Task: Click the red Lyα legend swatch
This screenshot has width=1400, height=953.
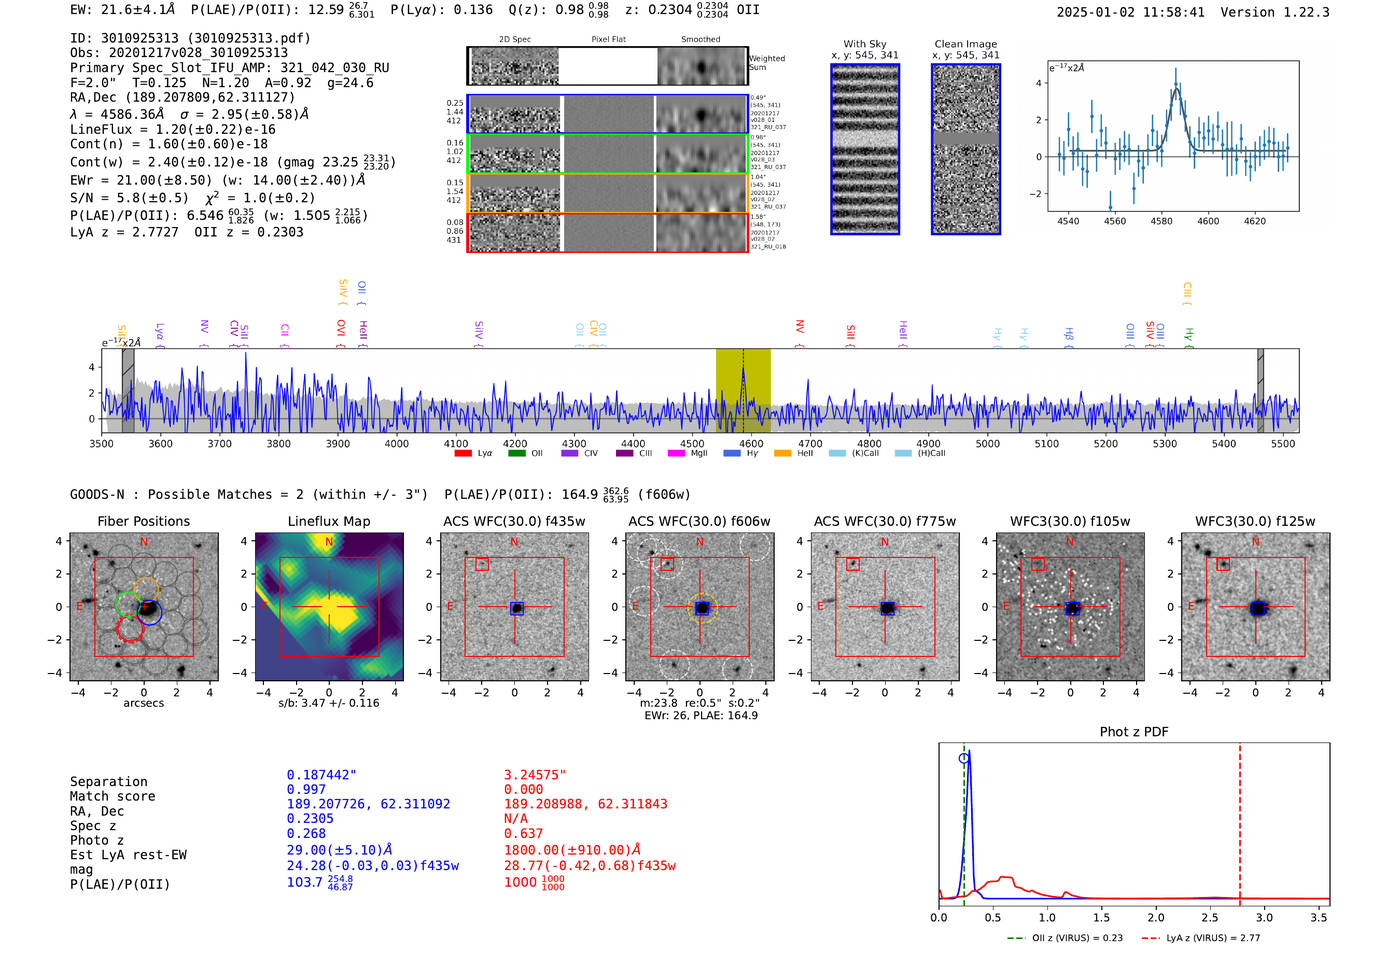Action: tap(463, 453)
